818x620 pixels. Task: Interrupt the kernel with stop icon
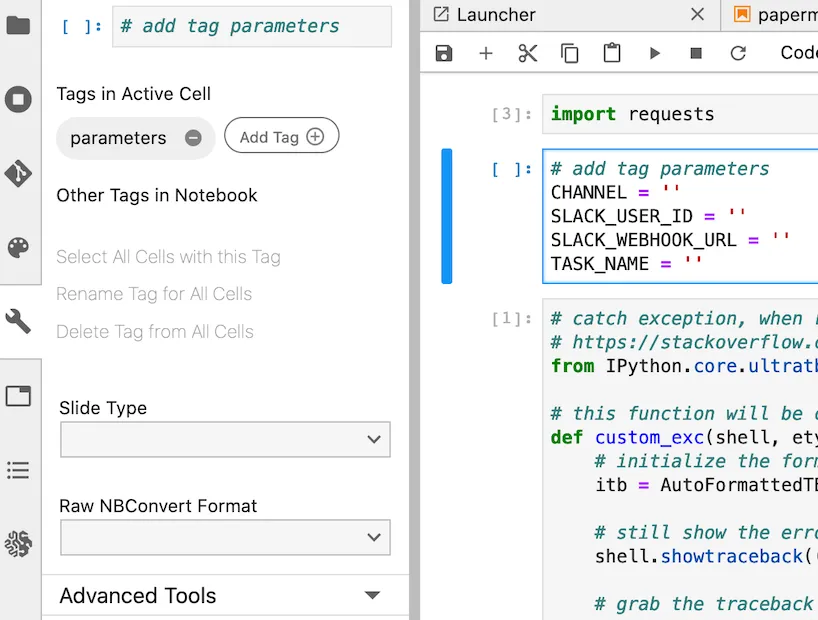point(696,53)
